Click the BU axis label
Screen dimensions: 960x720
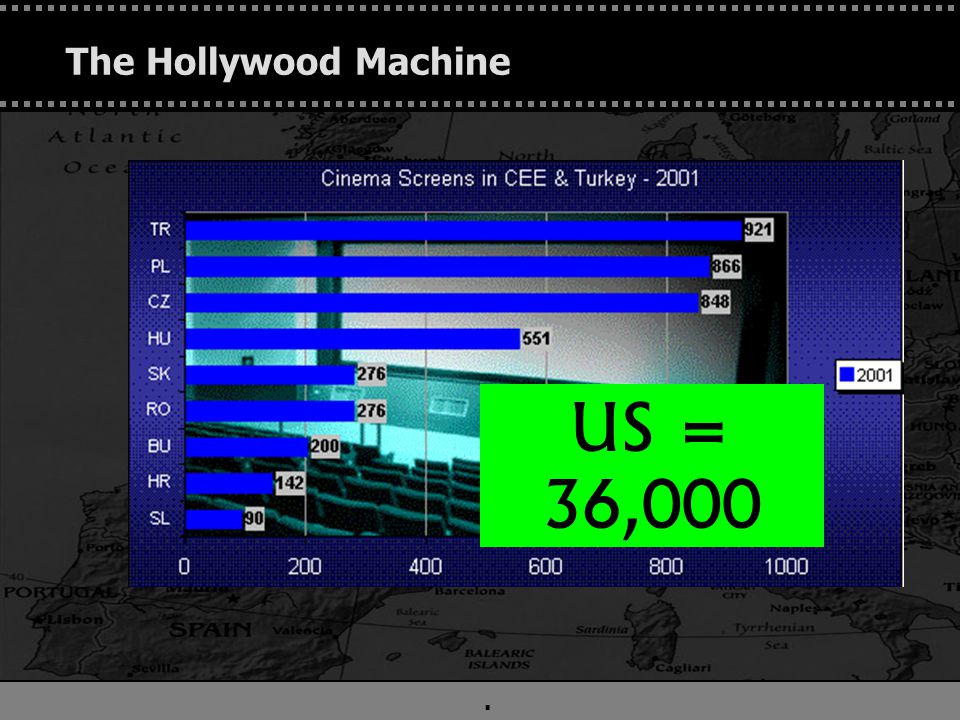[159, 446]
